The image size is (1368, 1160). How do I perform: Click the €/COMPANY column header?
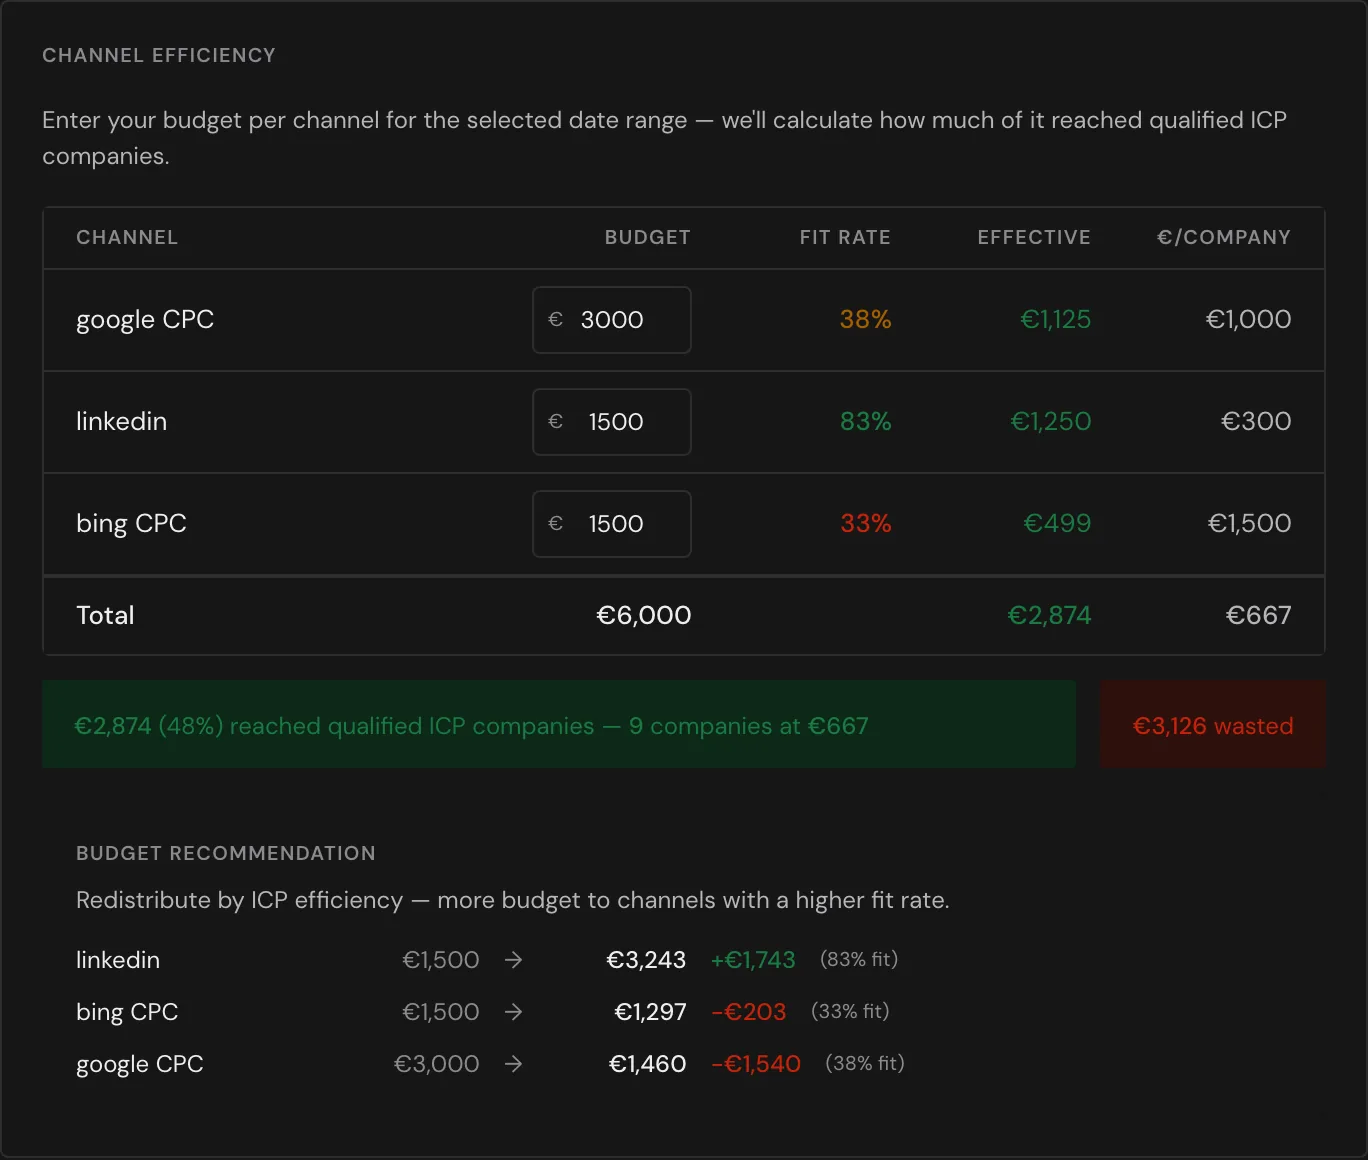point(1224,238)
